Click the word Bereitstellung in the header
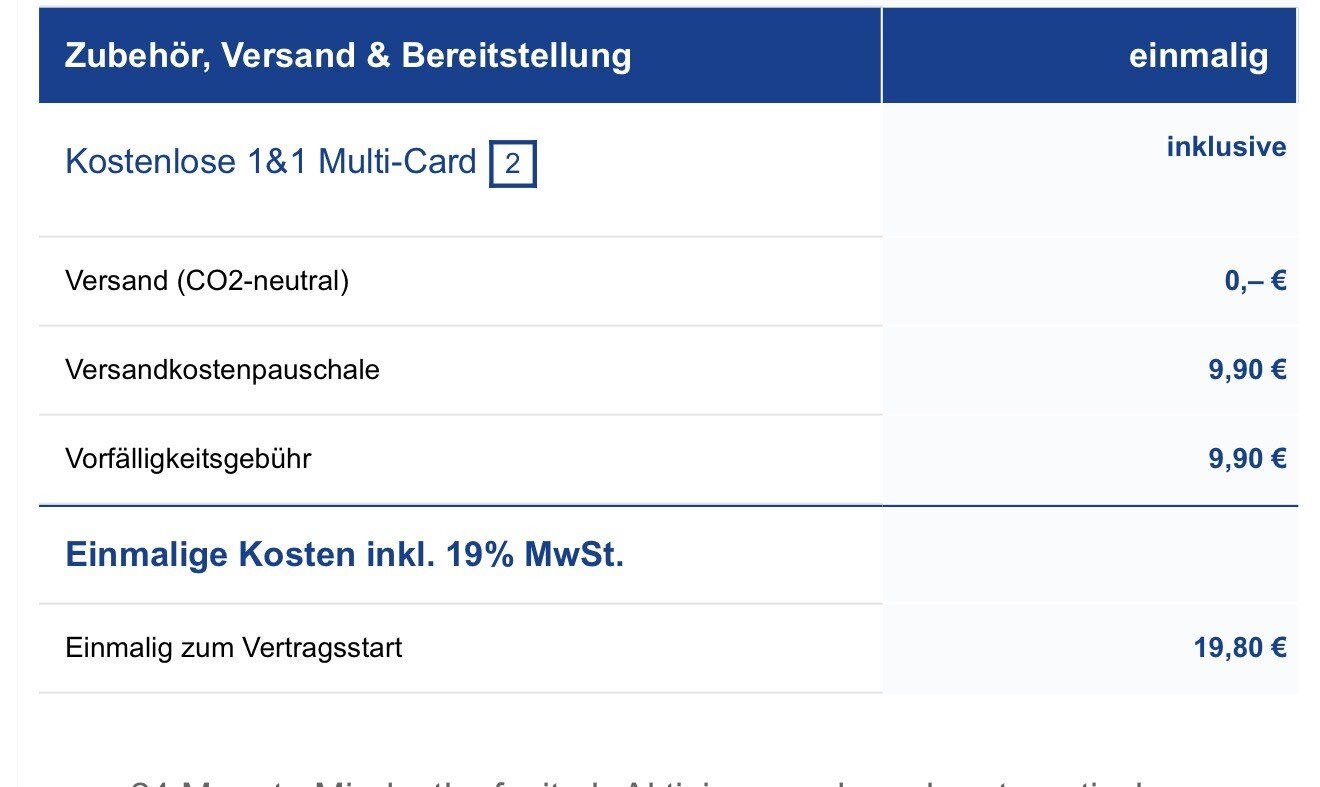Image resolution: width=1320 pixels, height=787 pixels. [516, 56]
